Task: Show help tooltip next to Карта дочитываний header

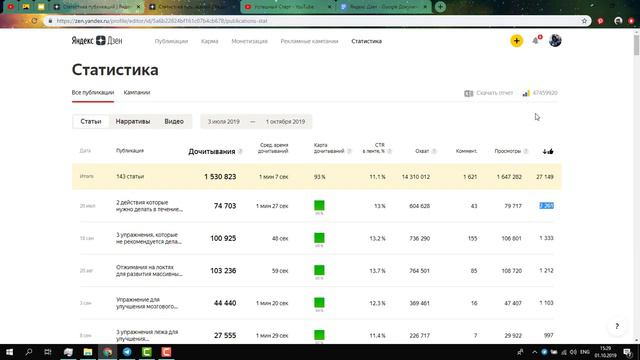Action: (349, 151)
